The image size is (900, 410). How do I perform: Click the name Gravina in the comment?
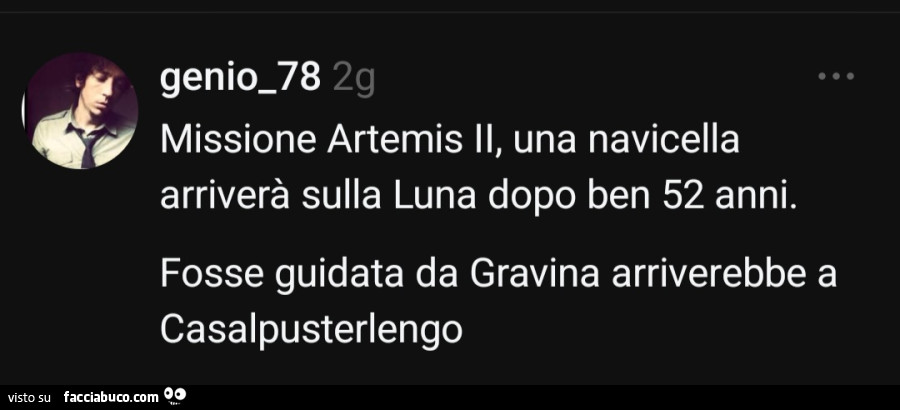(534, 275)
